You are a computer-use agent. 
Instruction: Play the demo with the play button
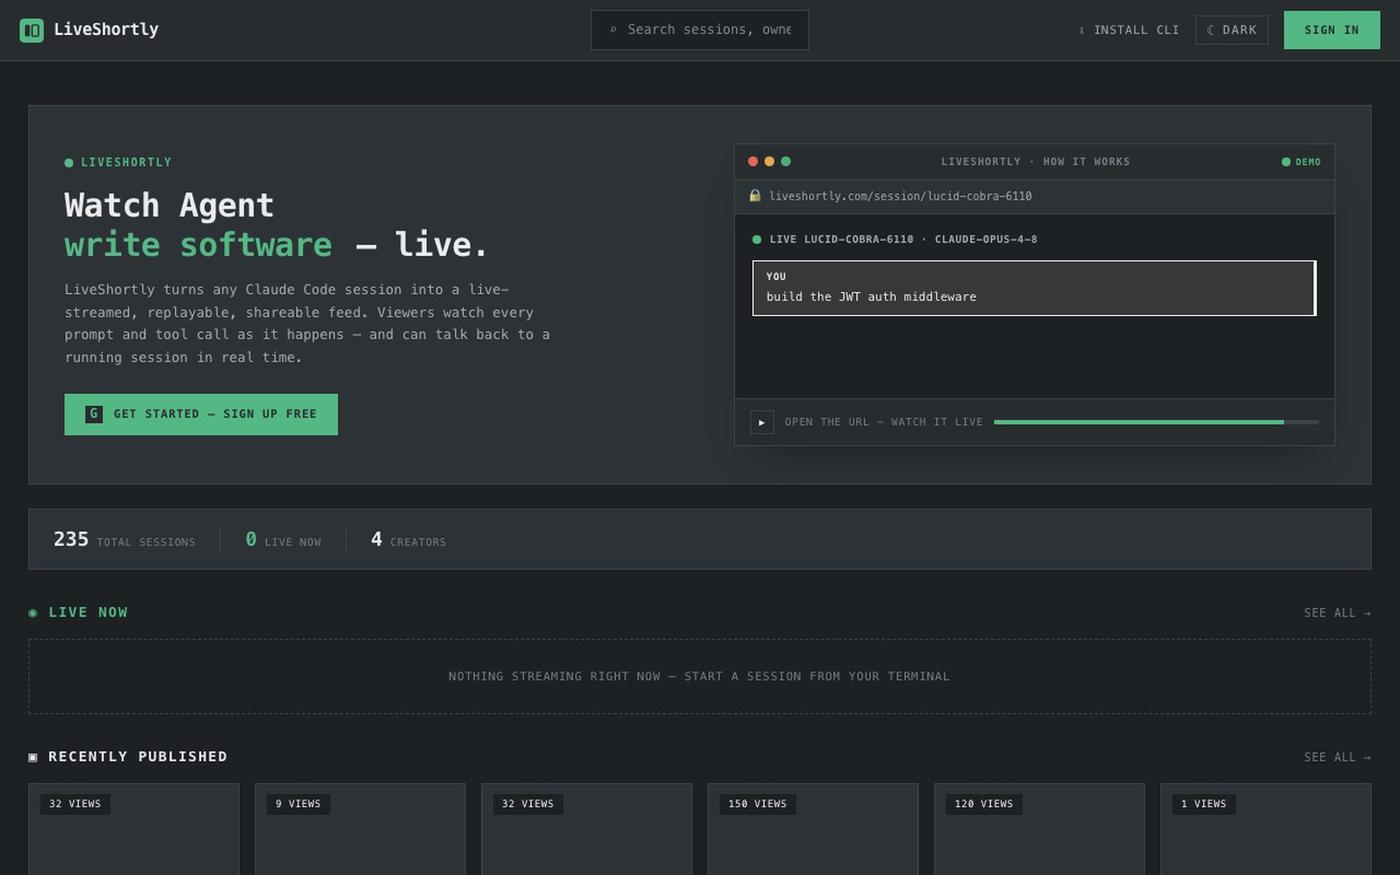click(x=762, y=422)
